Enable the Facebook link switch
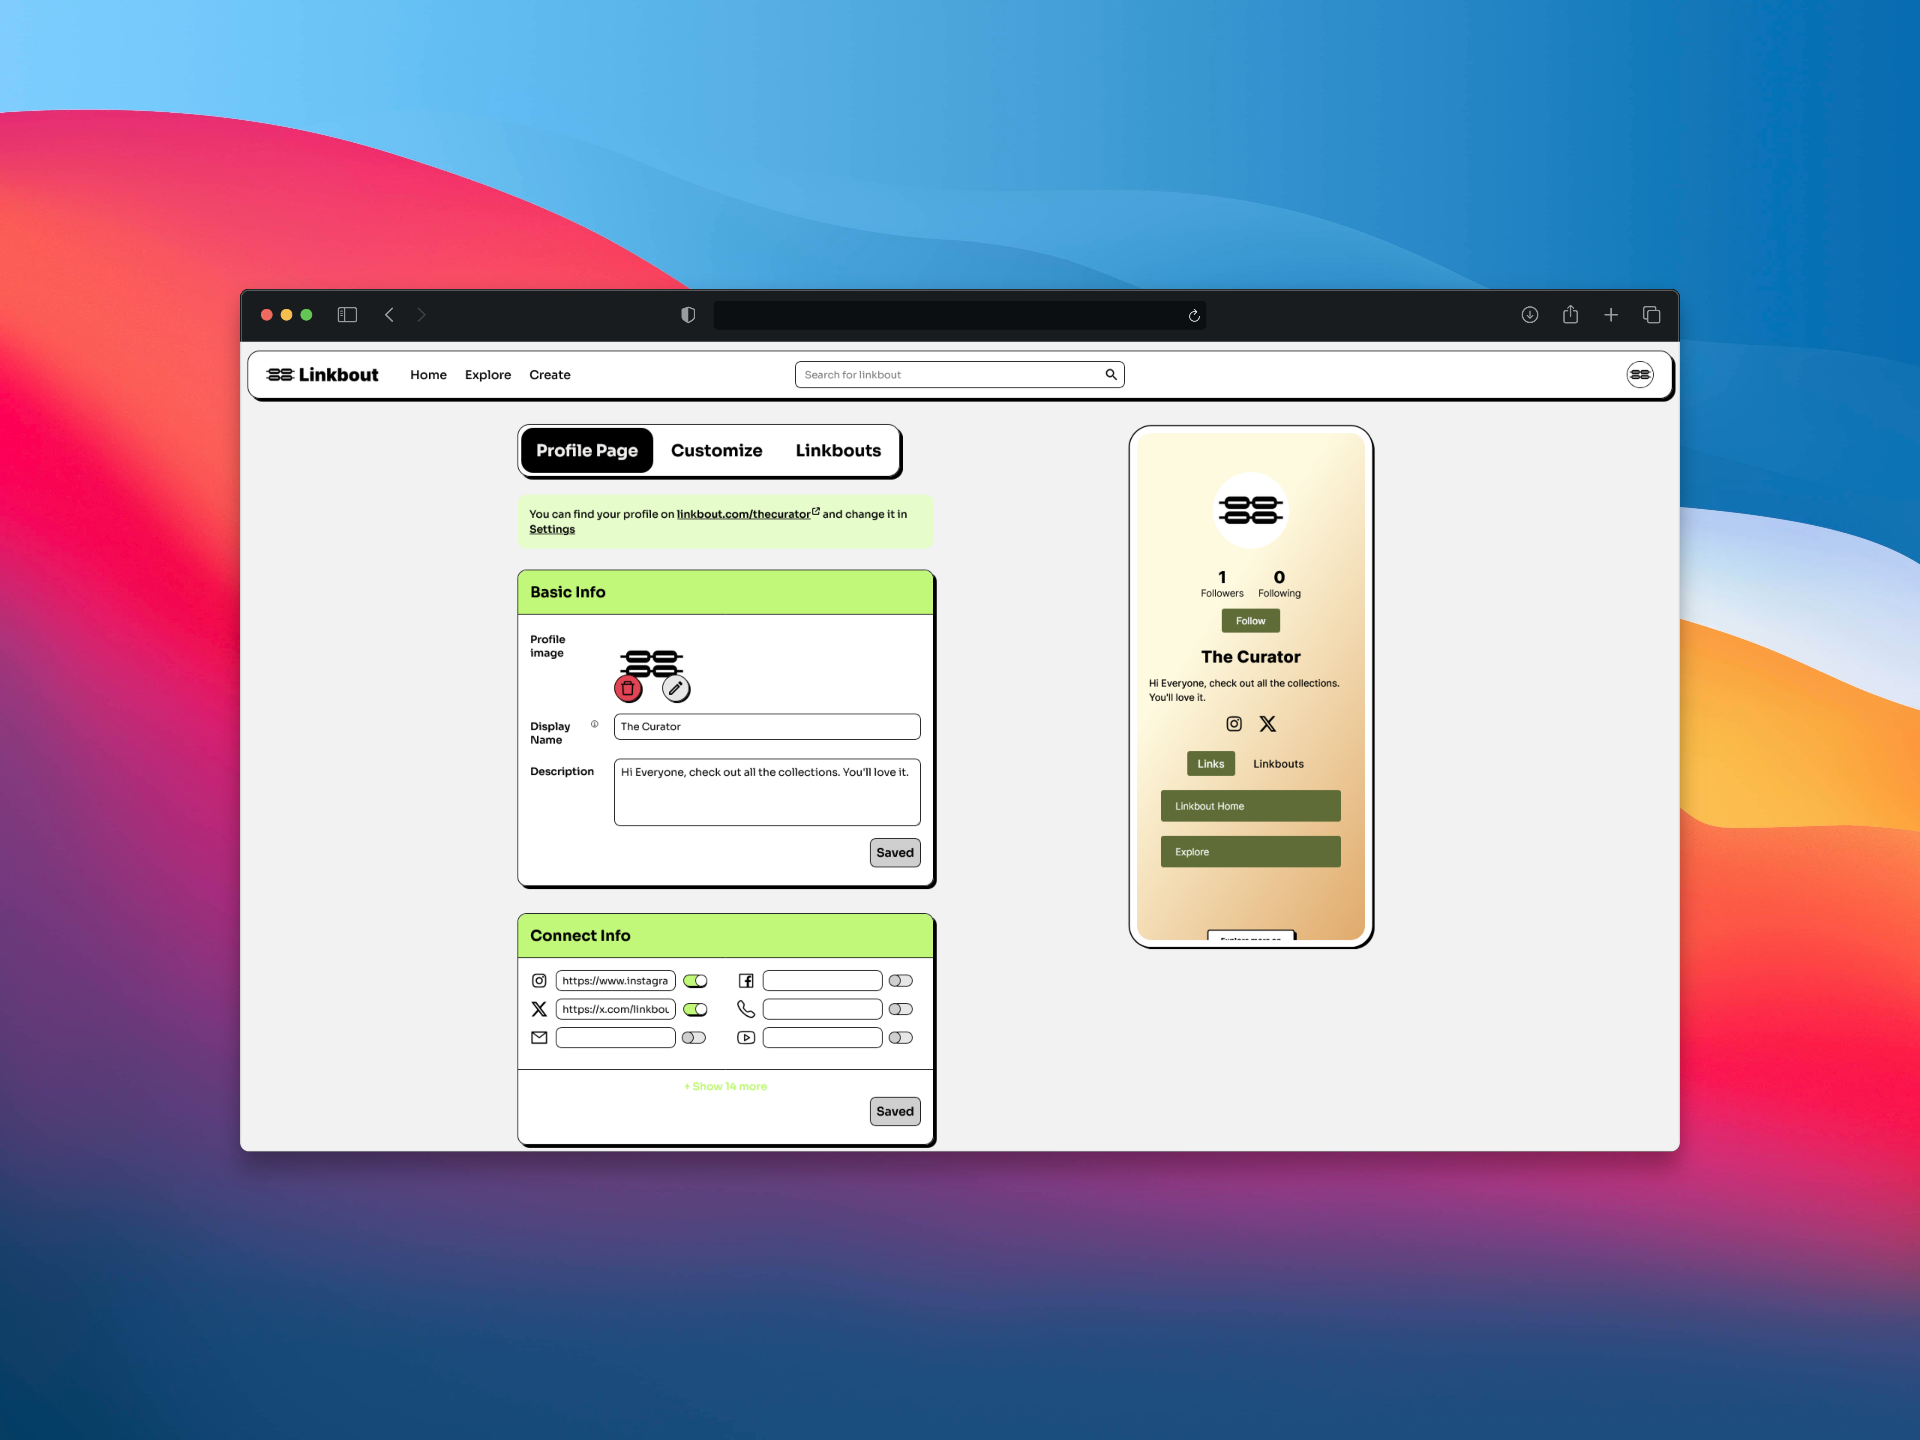Image resolution: width=1920 pixels, height=1440 pixels. click(901, 981)
